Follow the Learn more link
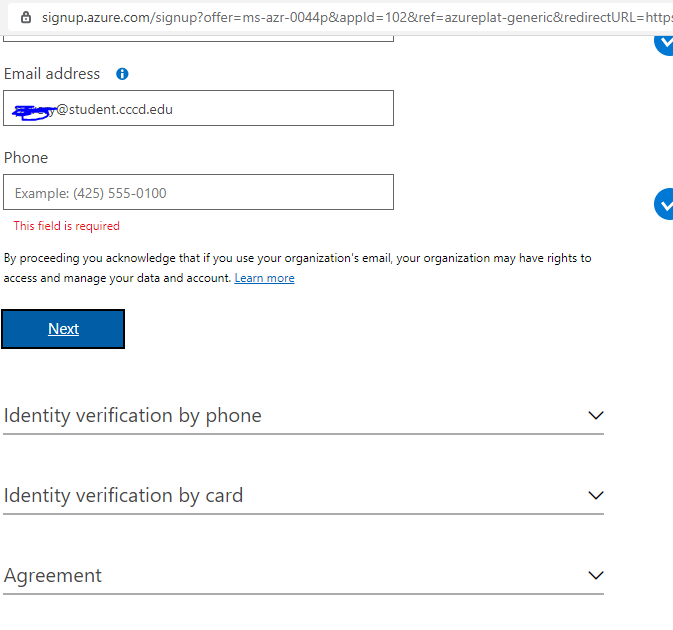673x630 pixels. [x=264, y=278]
